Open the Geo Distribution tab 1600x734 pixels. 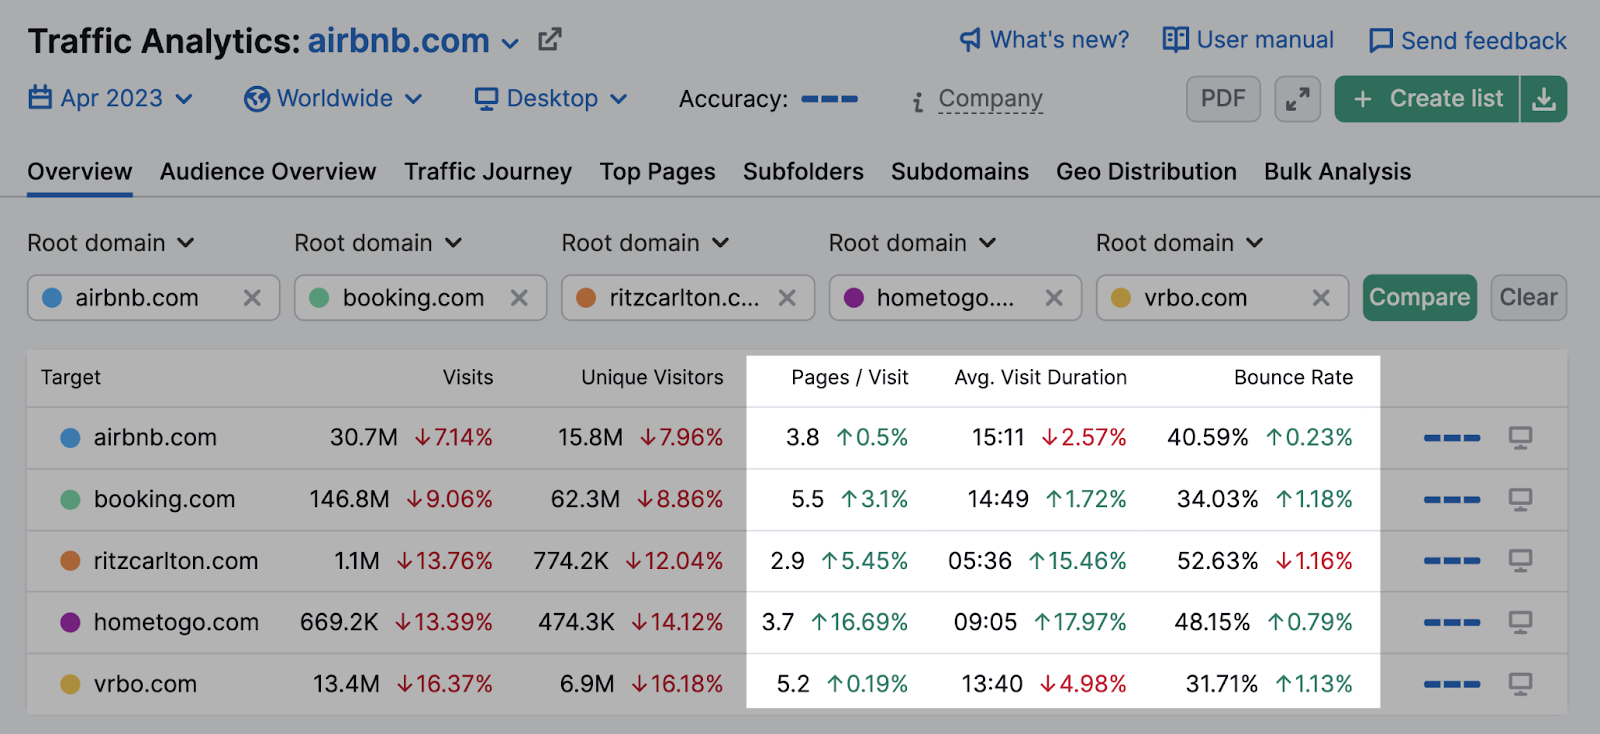[1147, 172]
